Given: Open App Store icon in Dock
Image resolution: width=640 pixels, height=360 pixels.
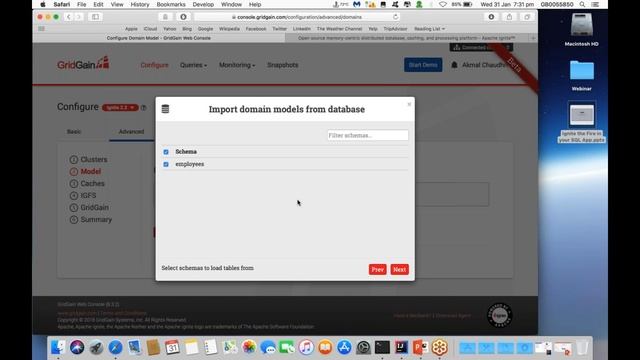Looking at the screenshot, I should tap(344, 347).
